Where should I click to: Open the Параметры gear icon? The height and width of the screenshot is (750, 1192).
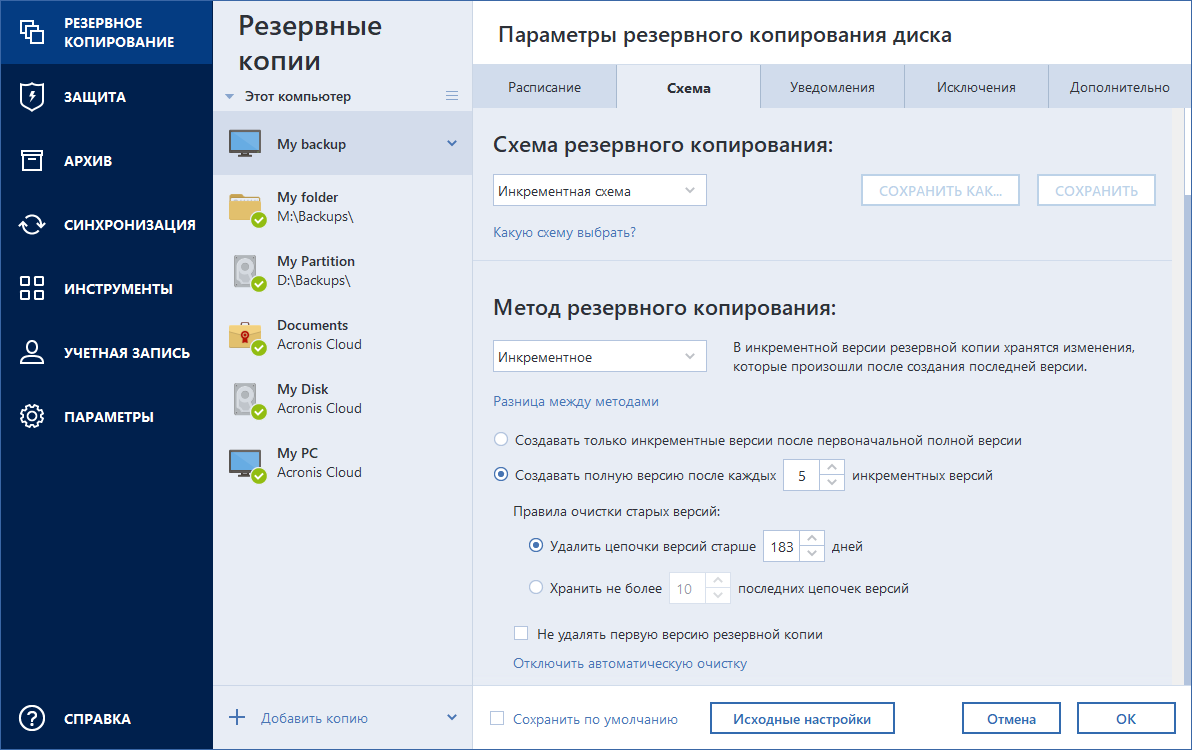coord(33,416)
